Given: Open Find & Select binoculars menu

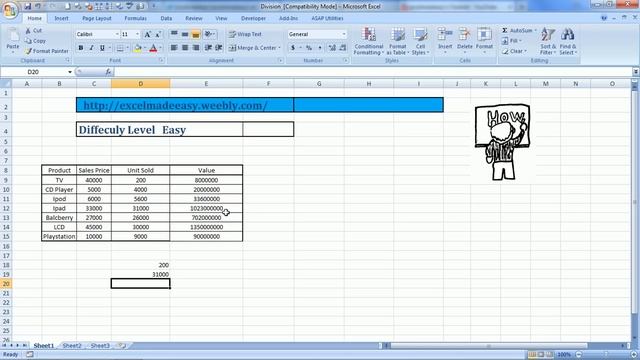Looking at the screenshot, I should [x=567, y=41].
